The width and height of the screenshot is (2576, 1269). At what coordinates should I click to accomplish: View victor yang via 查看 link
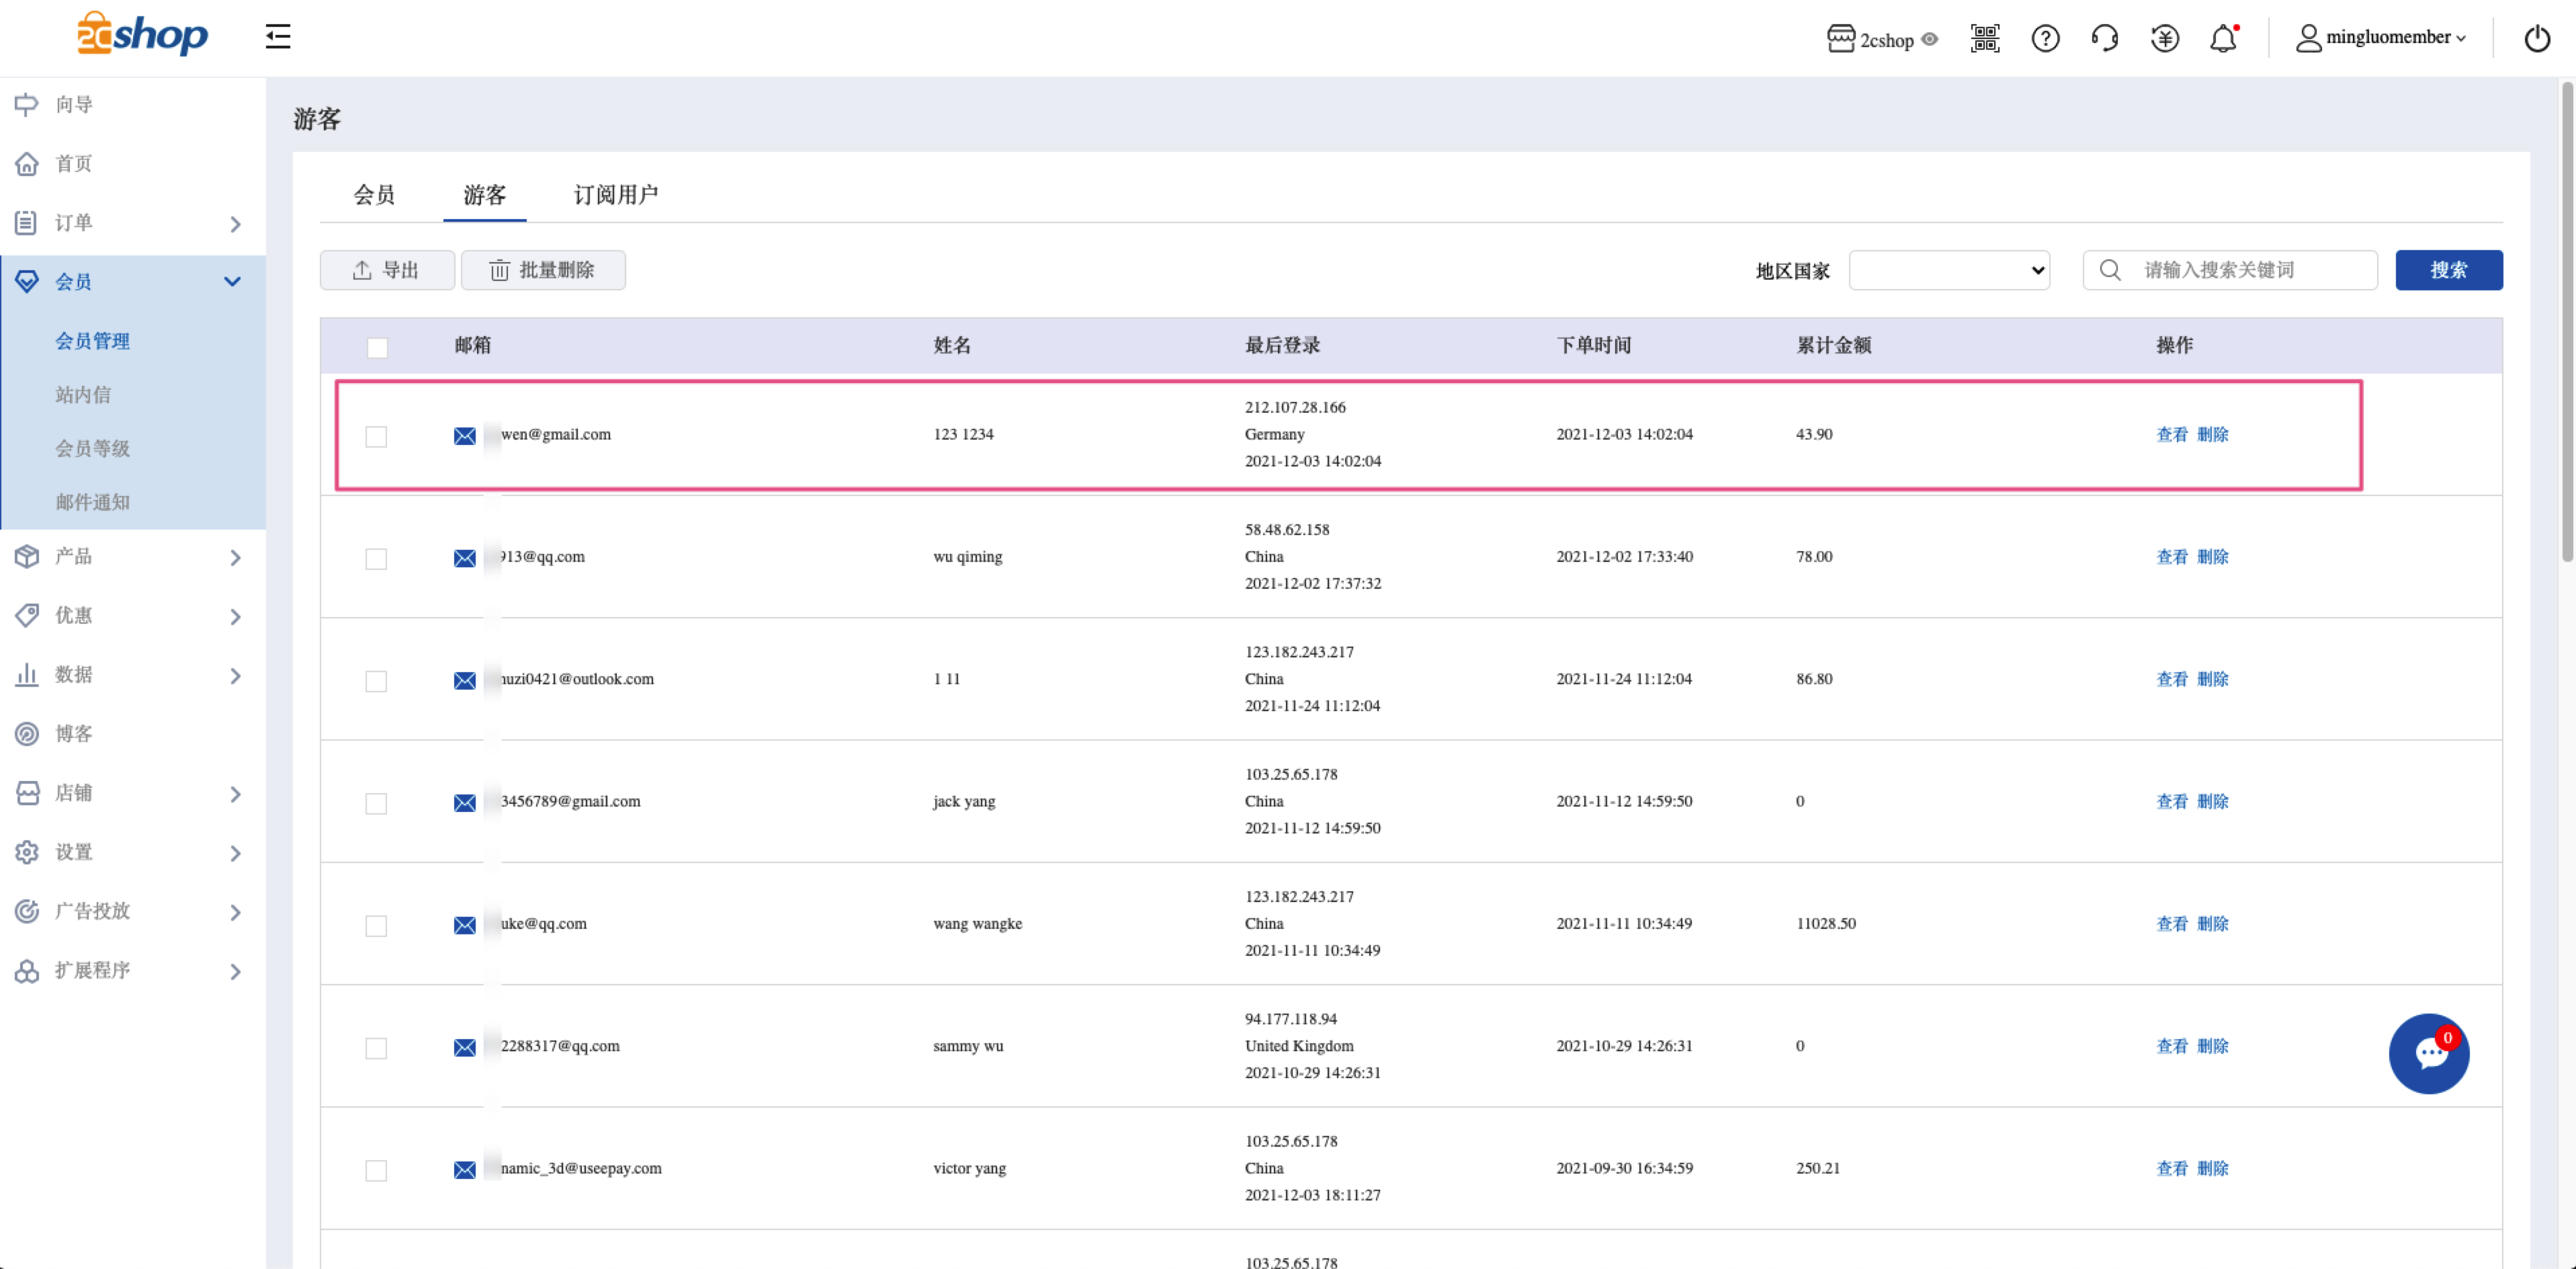(x=2172, y=1169)
